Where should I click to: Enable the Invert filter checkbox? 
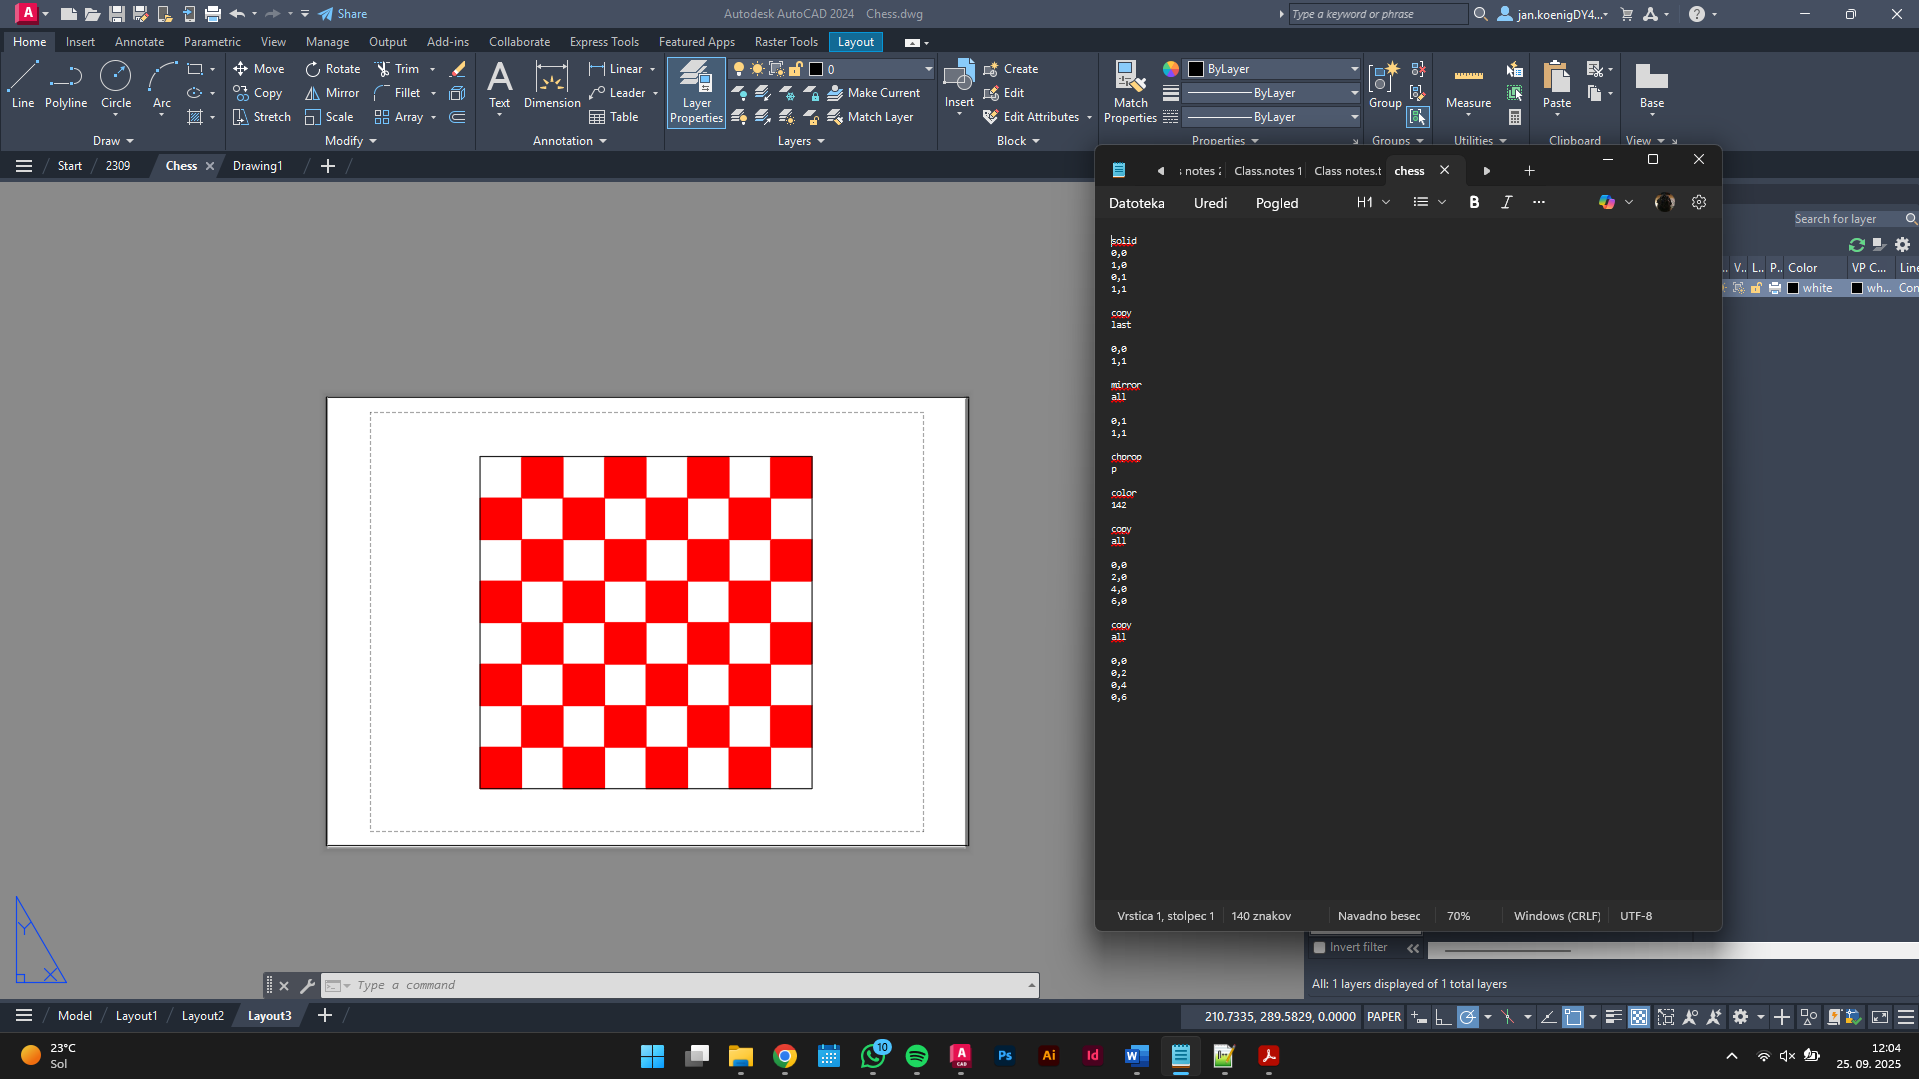(x=1320, y=947)
